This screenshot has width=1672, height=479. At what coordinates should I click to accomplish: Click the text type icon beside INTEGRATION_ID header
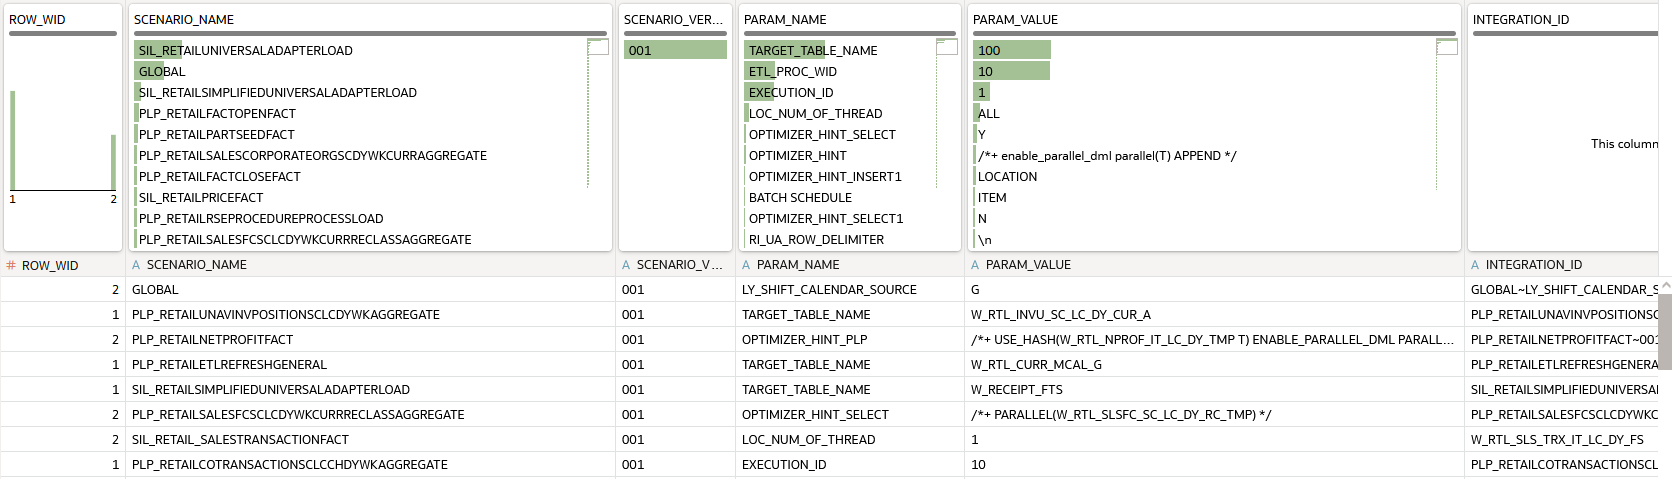point(1475,265)
